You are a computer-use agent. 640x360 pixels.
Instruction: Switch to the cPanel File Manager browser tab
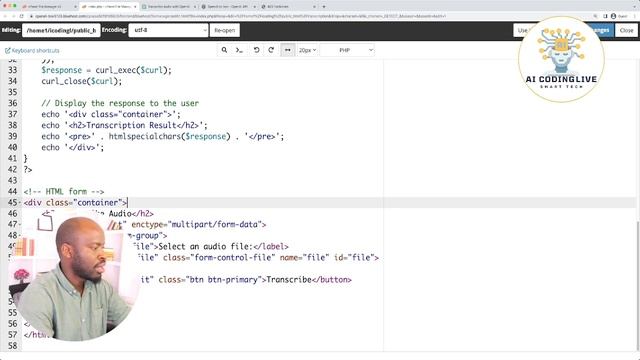[49, 7]
